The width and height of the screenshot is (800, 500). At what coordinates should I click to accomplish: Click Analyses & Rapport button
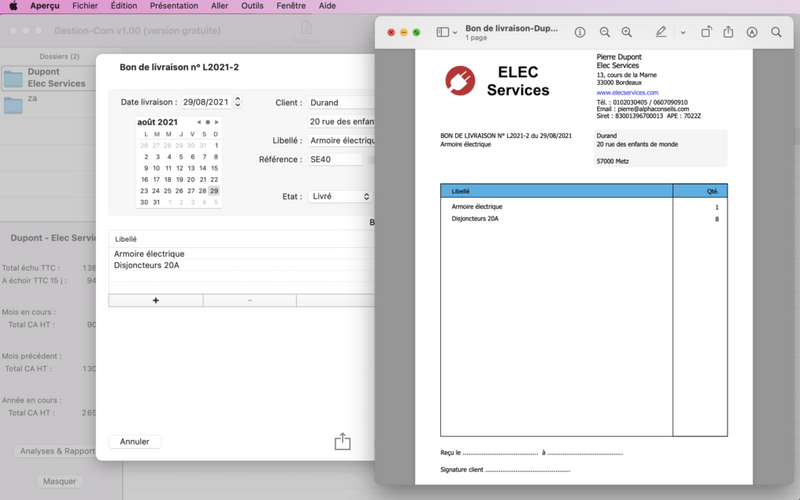(56, 451)
